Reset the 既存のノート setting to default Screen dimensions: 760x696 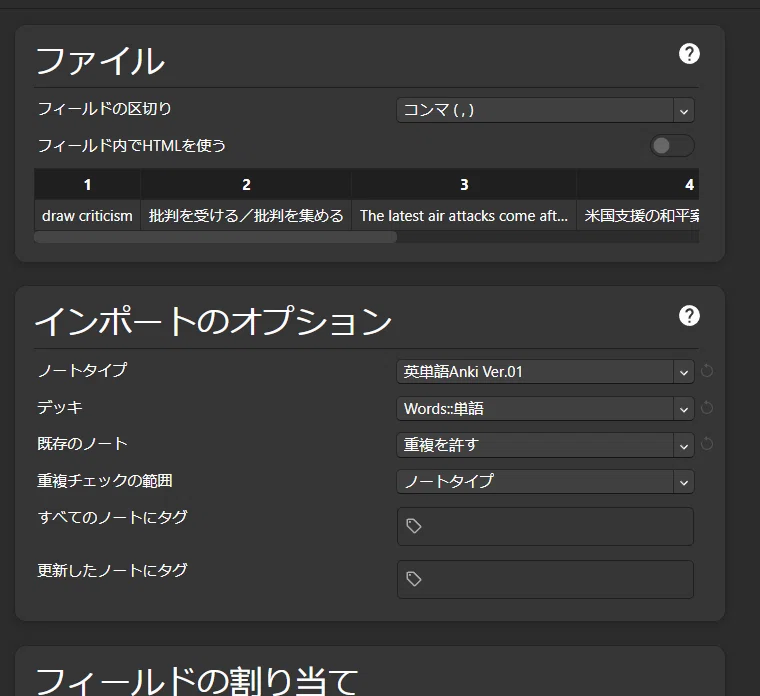point(707,444)
